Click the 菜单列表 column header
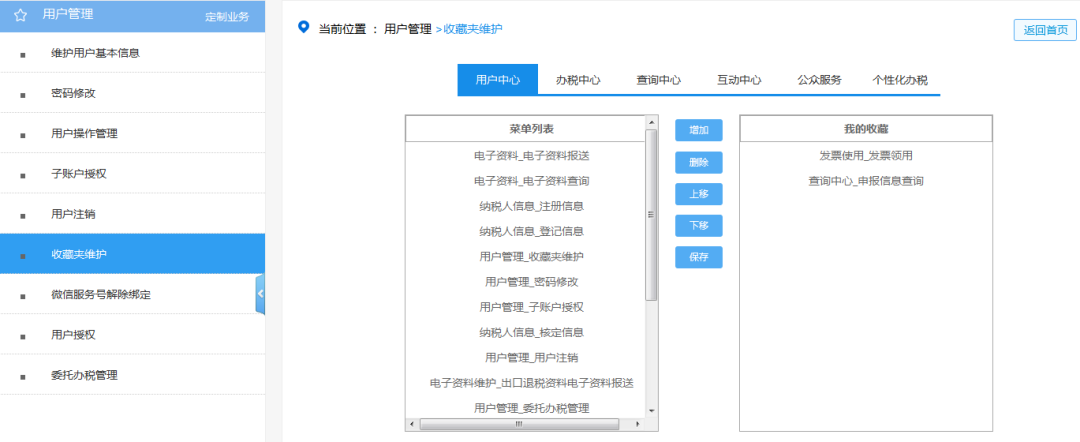The image size is (1080, 442). click(x=532, y=129)
